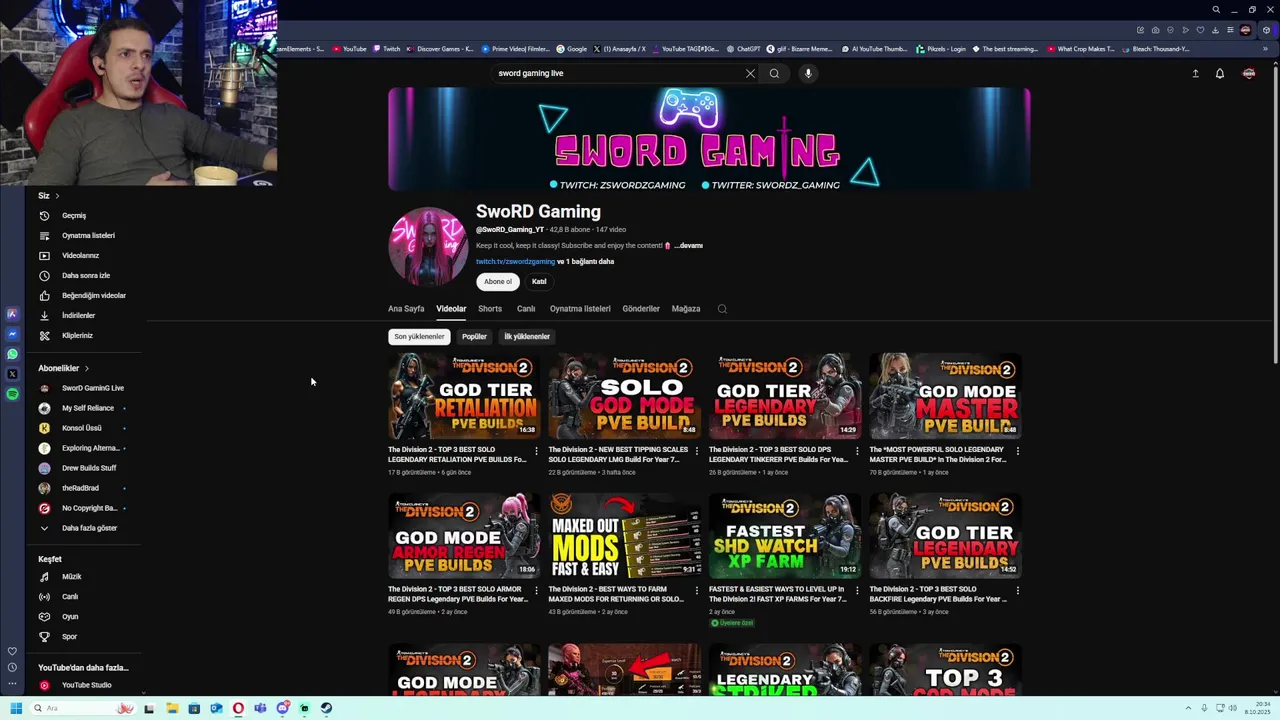1280x720 pixels.
Task: Switch to the Mağaza channel tab
Action: pos(686,309)
